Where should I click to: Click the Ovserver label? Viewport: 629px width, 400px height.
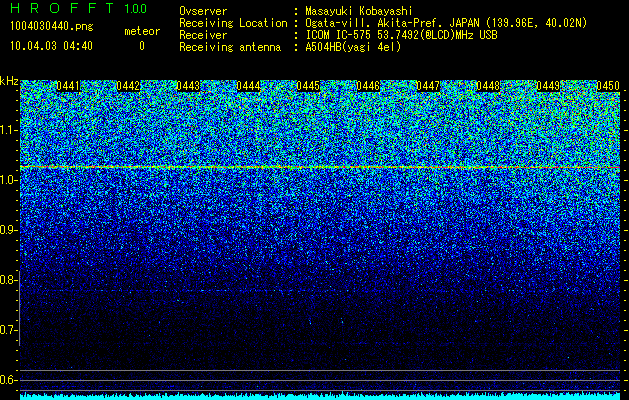pos(203,11)
